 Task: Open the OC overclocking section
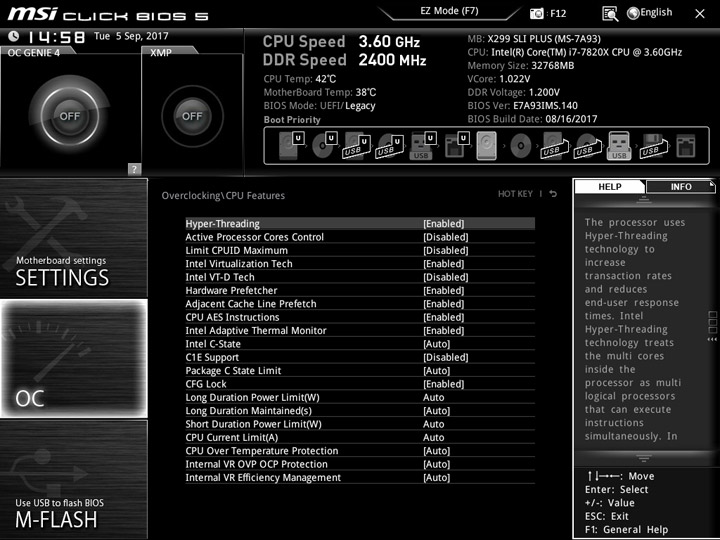74,359
